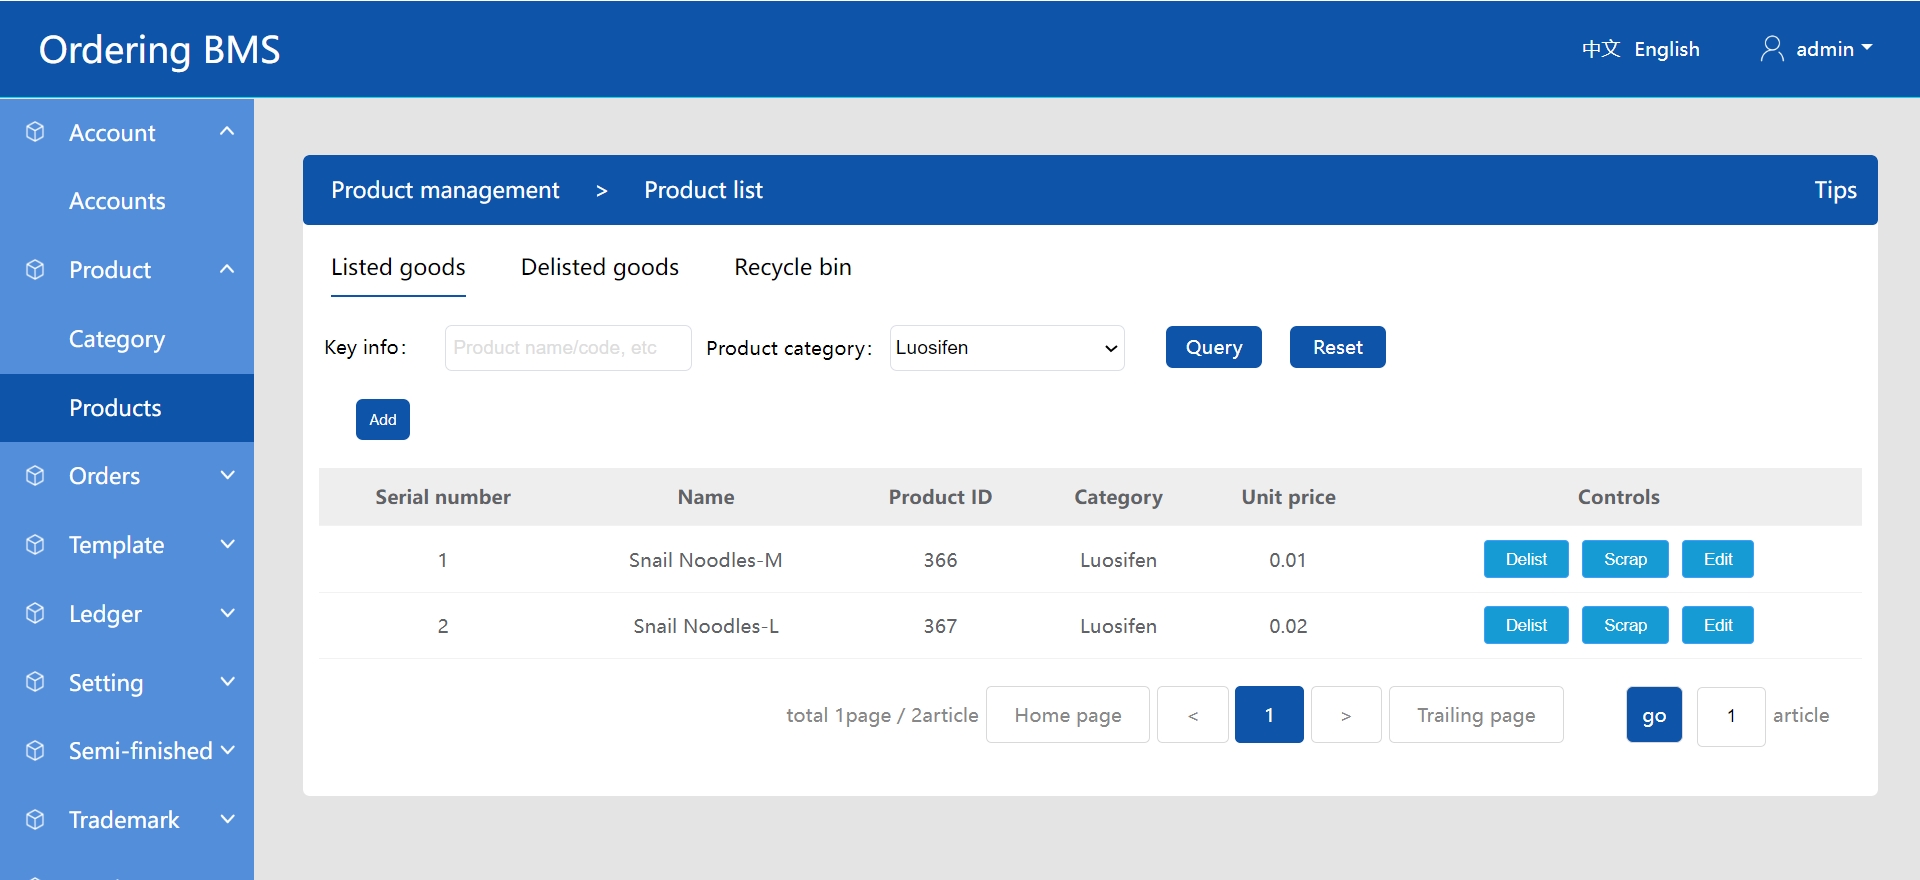Expand the Template menu chevron
Viewport: 1920px width, 880px height.
[228, 544]
